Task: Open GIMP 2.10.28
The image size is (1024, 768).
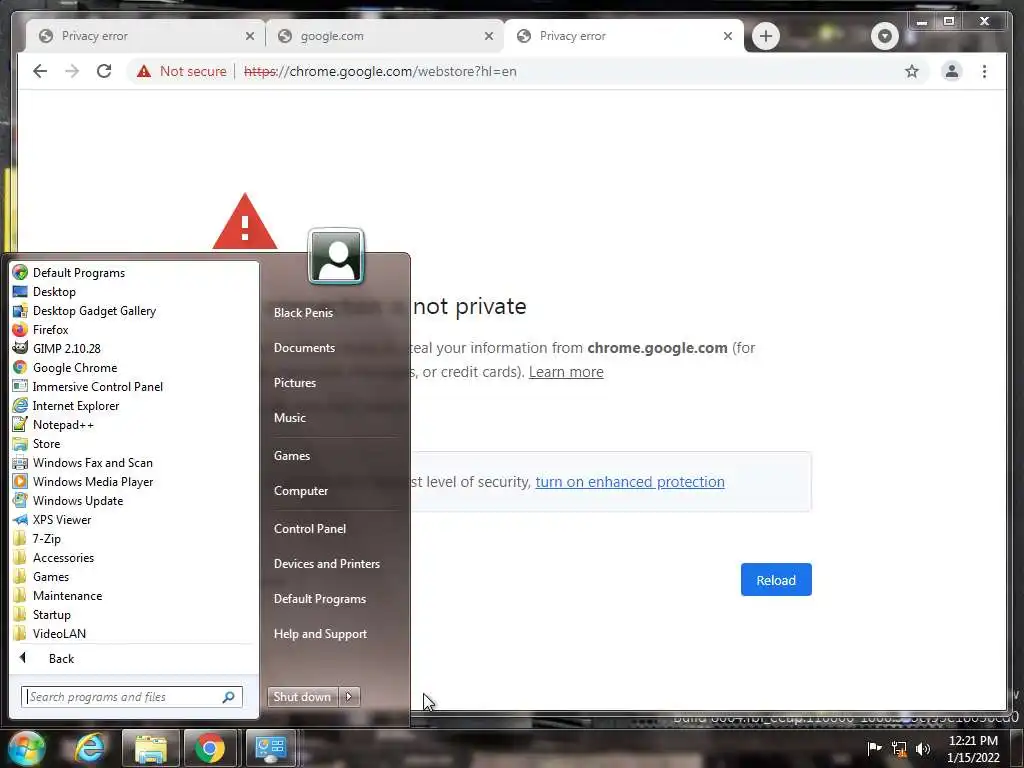Action: [66, 349]
